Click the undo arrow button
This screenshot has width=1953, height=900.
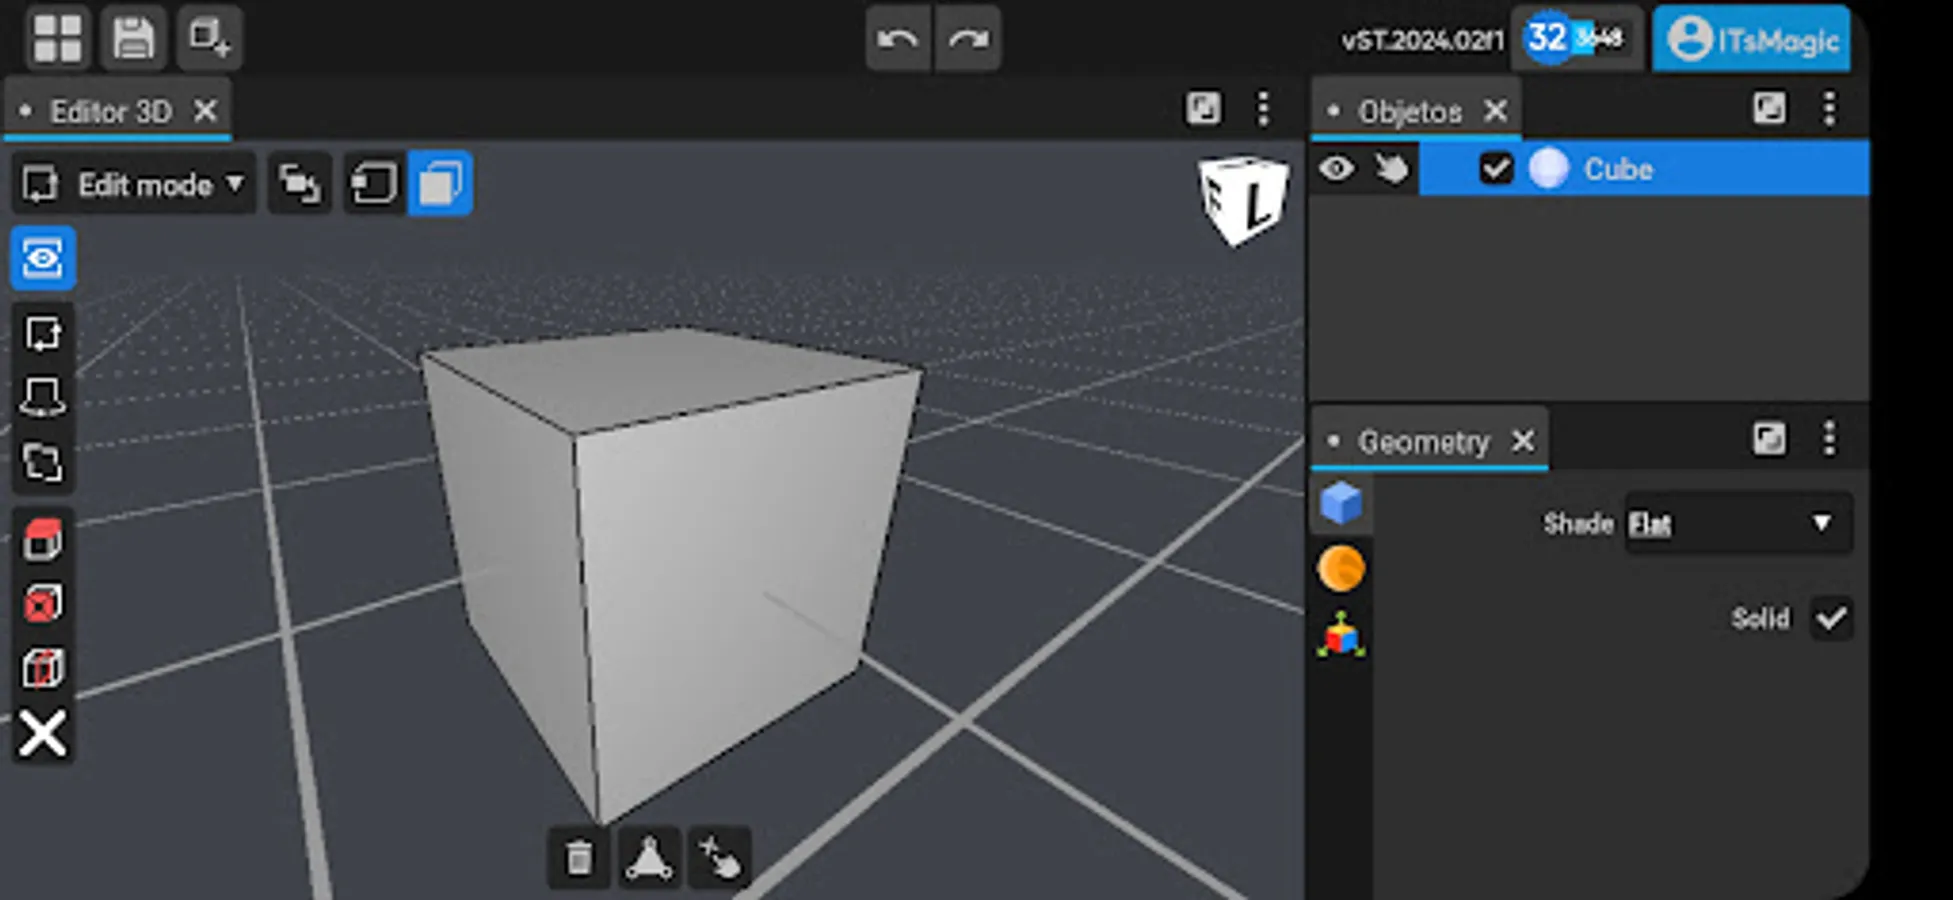pos(898,39)
